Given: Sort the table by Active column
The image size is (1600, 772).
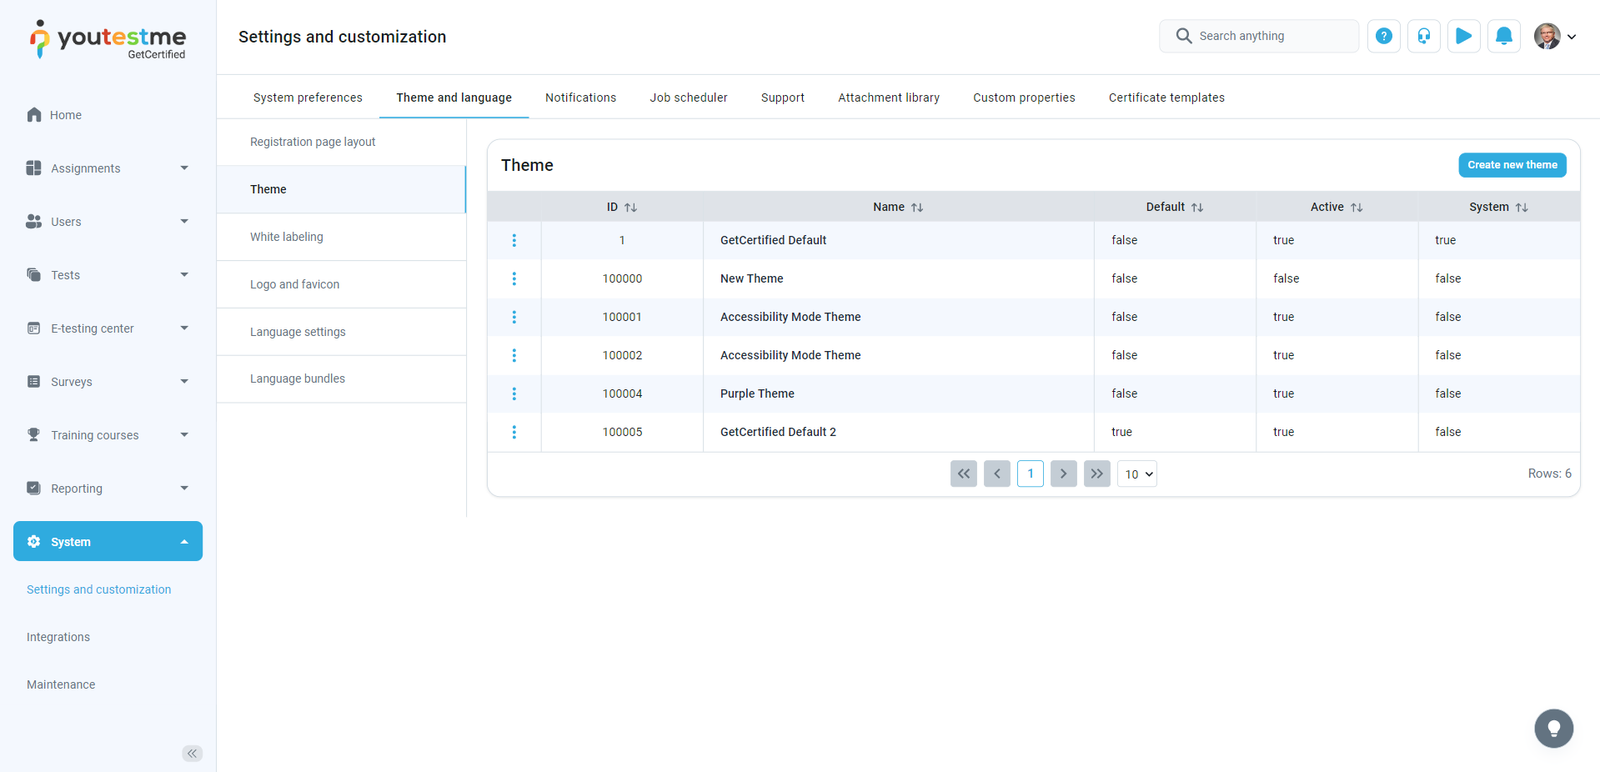Looking at the screenshot, I should click(x=1356, y=207).
